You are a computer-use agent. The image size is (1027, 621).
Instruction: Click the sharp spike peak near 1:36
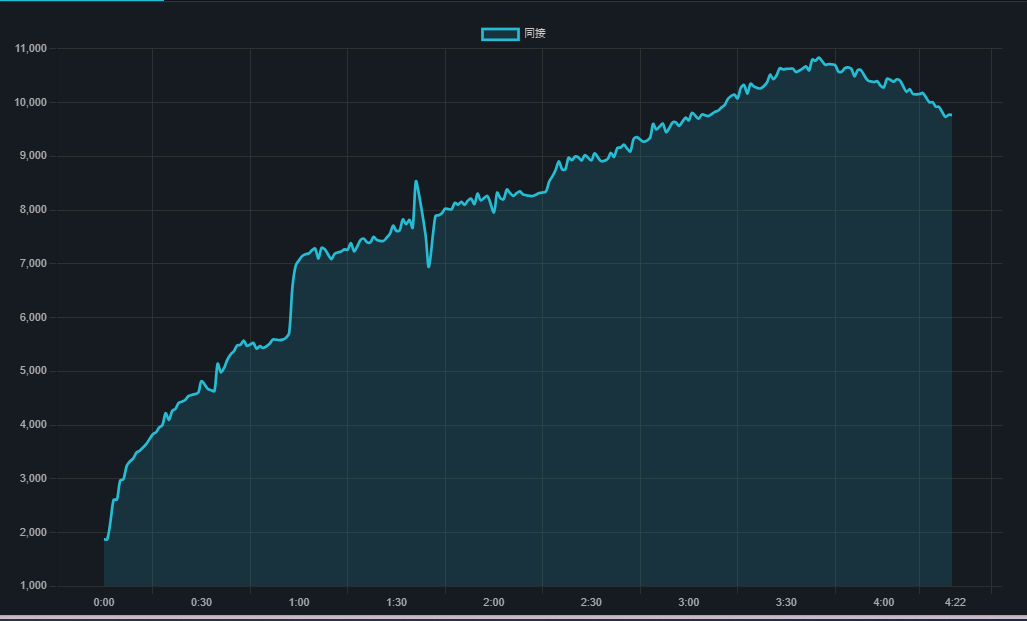coord(416,181)
